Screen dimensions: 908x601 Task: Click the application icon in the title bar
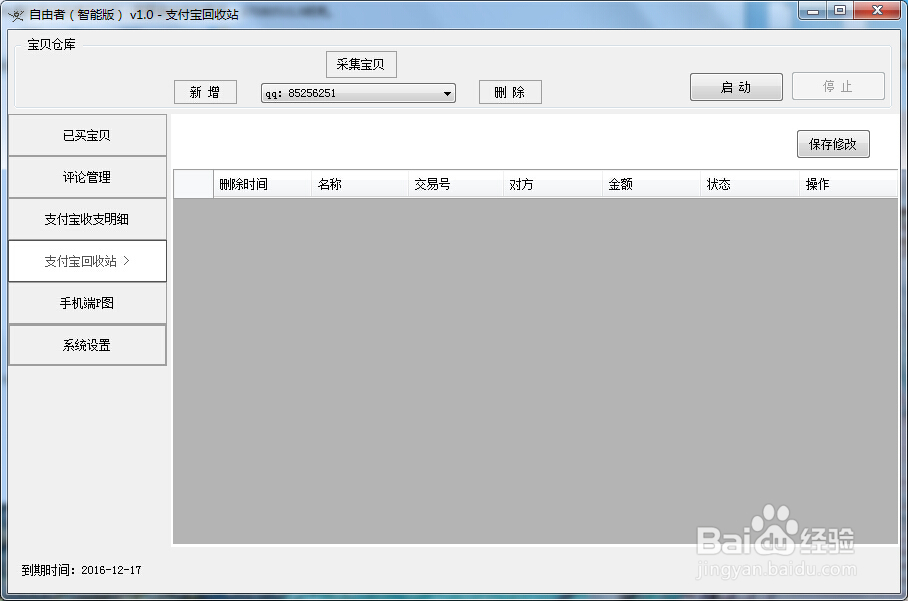pyautogui.click(x=14, y=11)
